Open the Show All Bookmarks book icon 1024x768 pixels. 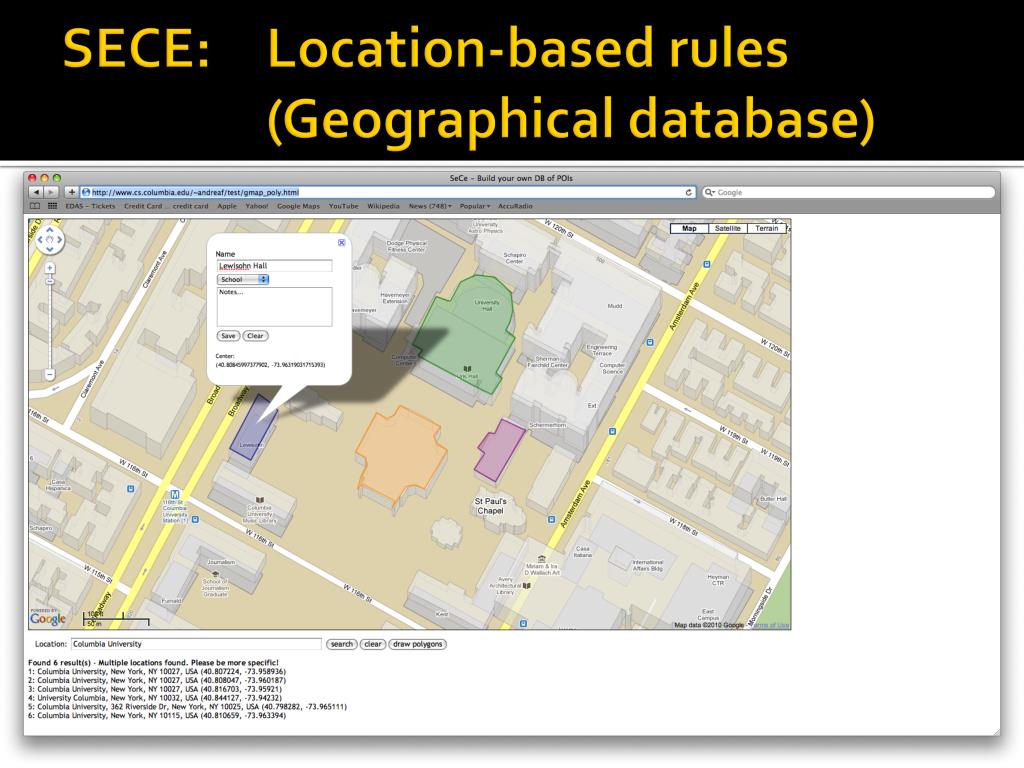35,206
